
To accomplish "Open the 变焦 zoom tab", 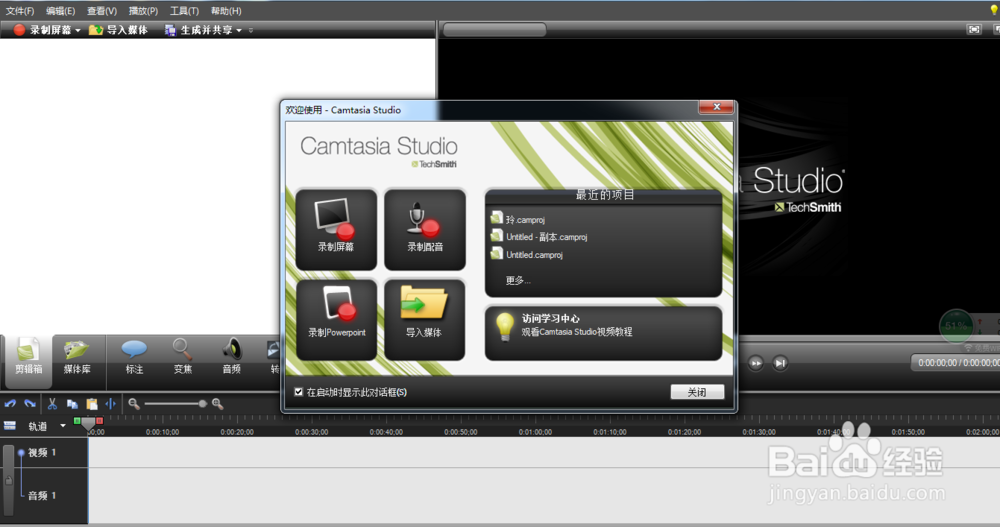I will click(182, 357).
